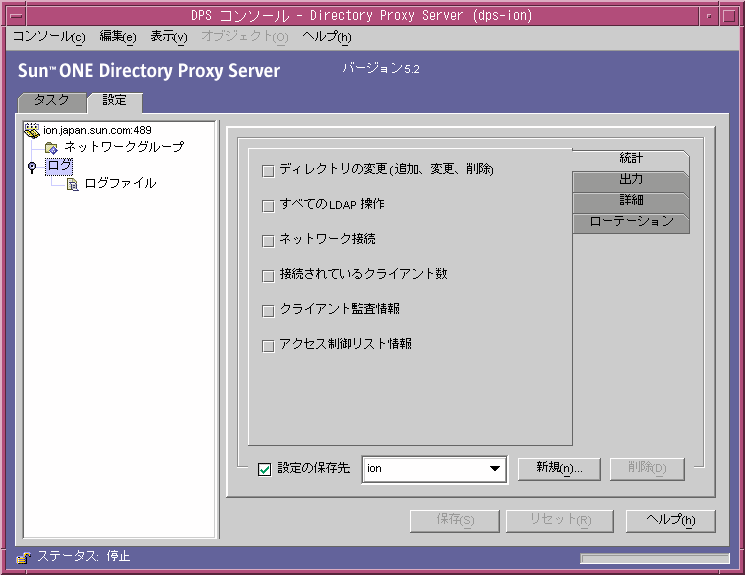This screenshot has width=745, height=575.
Task: Check クライアント監査情報 checkbox
Action: coord(268,311)
